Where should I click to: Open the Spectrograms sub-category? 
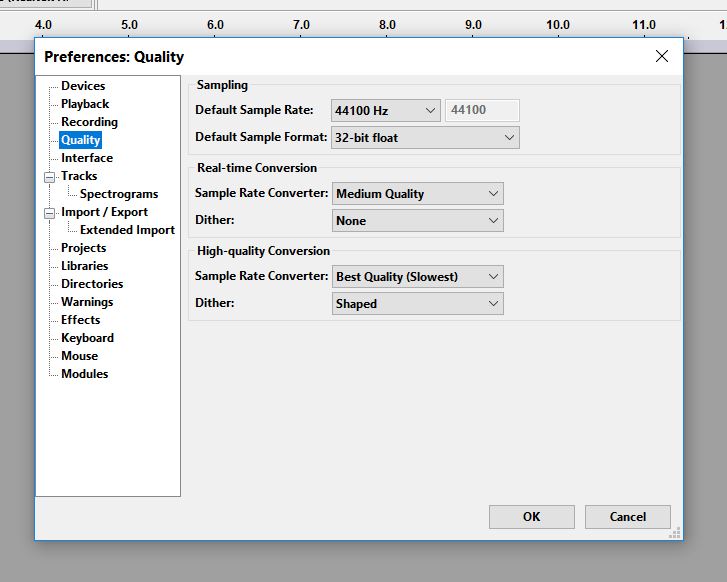119,194
